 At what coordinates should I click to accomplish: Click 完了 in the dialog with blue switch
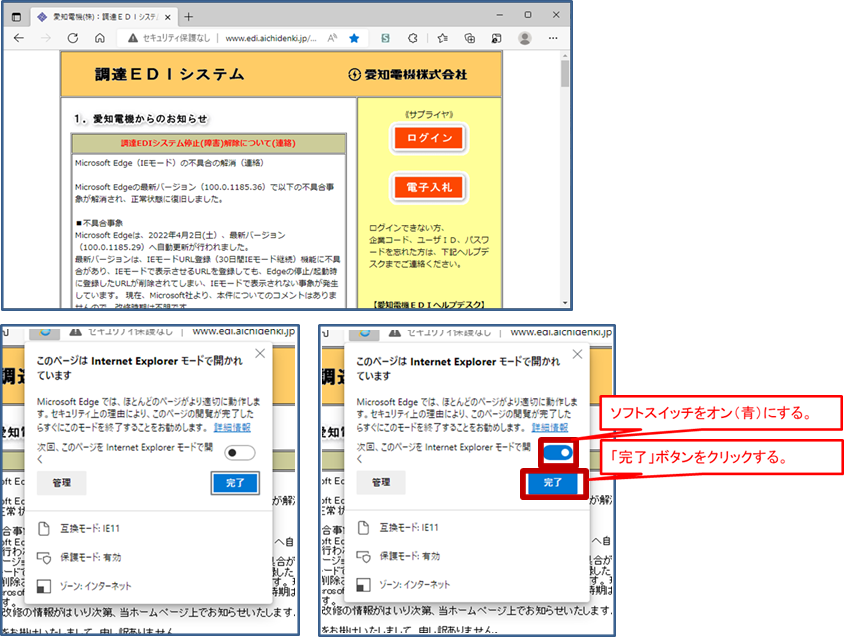pos(553,482)
